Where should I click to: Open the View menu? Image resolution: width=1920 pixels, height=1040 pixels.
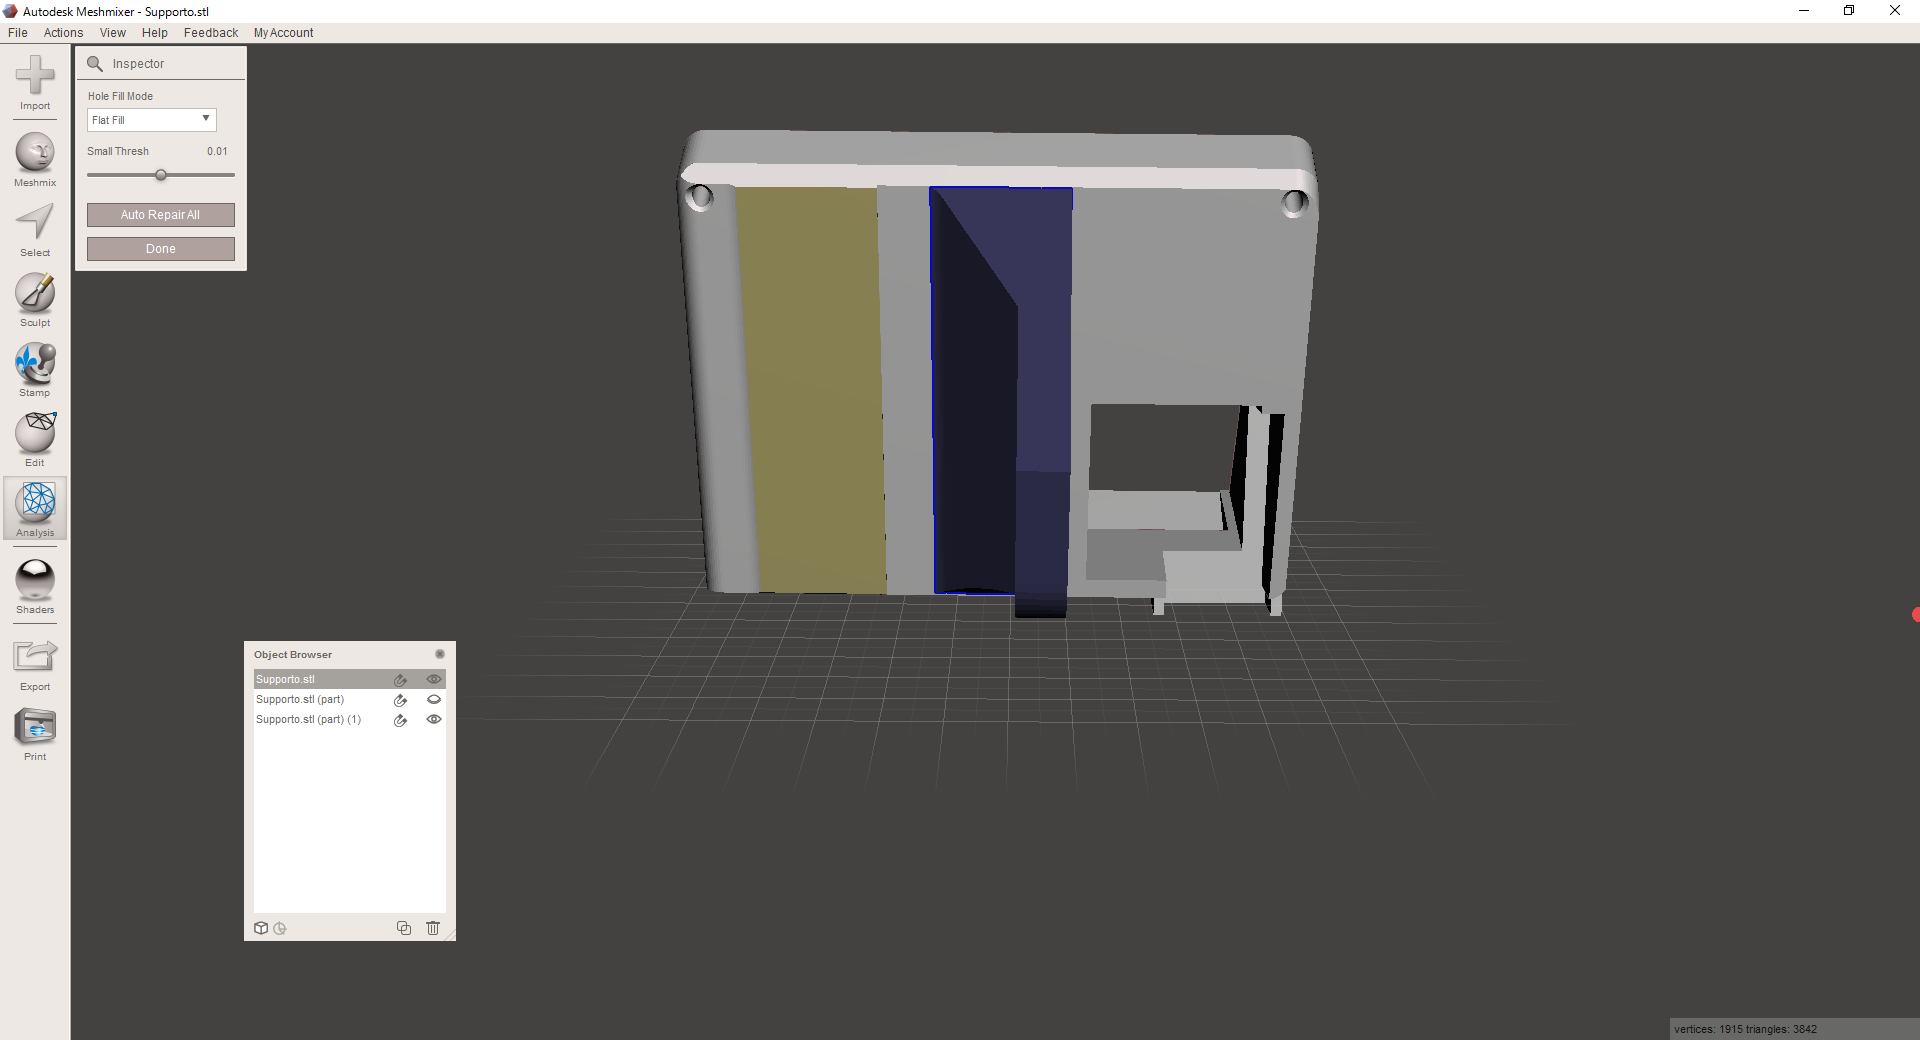pyautogui.click(x=113, y=33)
